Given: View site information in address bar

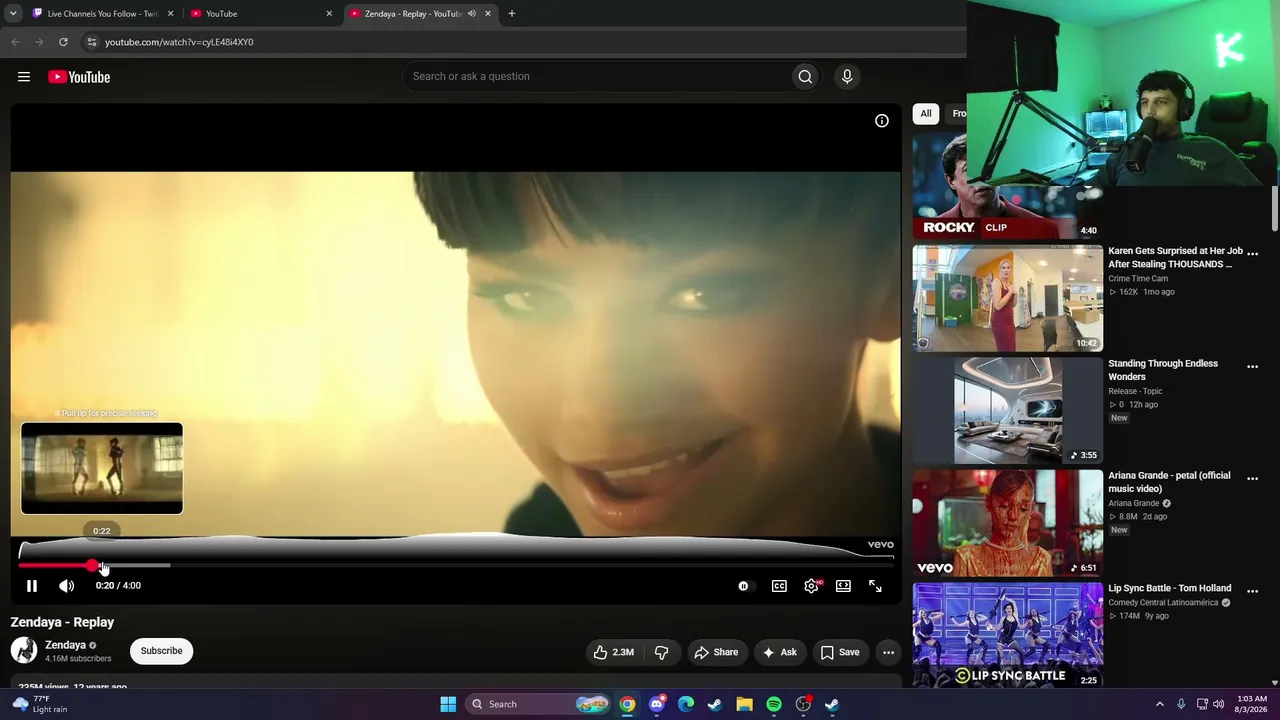Looking at the screenshot, I should pyautogui.click(x=91, y=42).
